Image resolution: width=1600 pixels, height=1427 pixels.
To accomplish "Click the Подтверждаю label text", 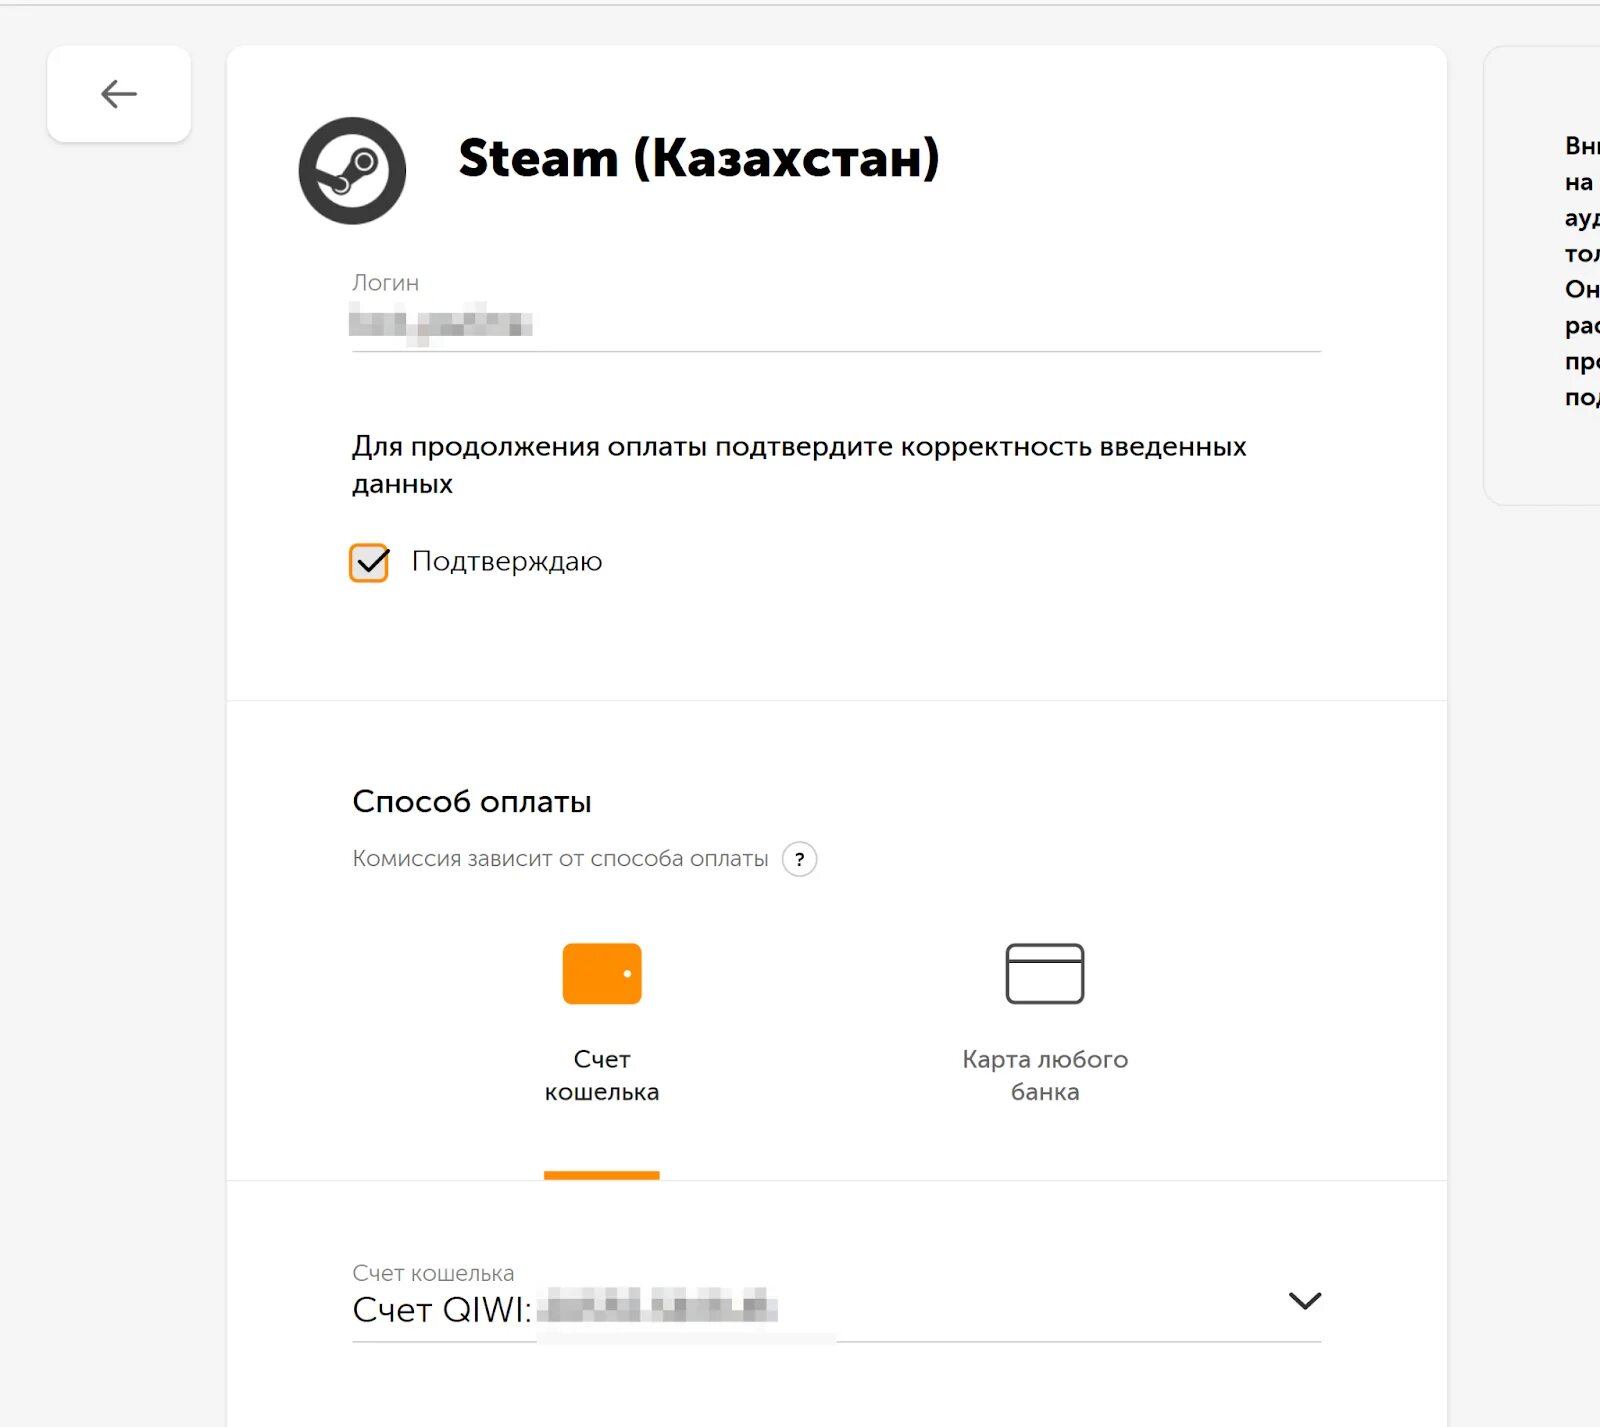I will [x=507, y=561].
